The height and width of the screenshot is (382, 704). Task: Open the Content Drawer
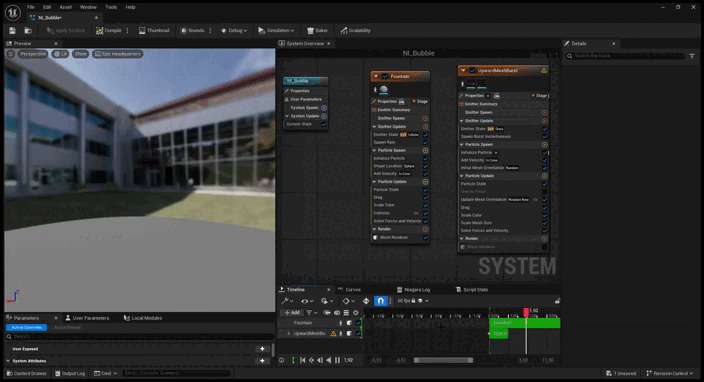pos(27,373)
